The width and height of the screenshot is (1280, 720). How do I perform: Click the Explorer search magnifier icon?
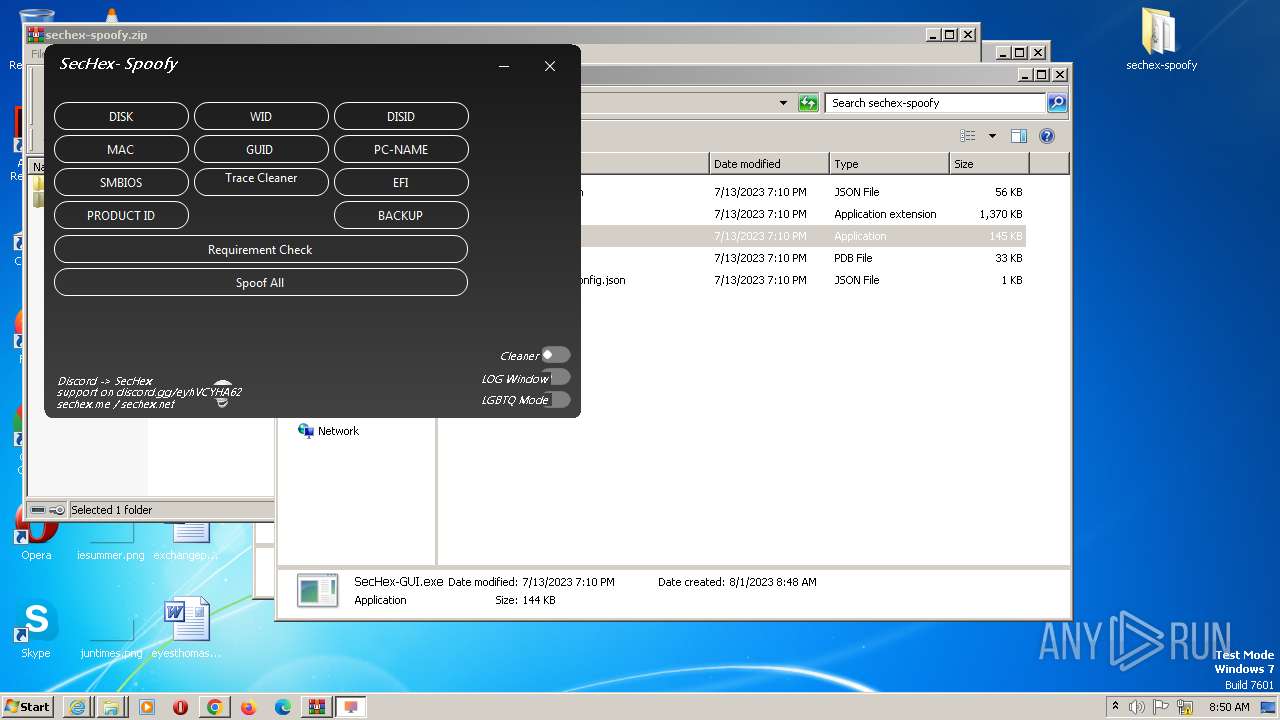pos(1057,103)
